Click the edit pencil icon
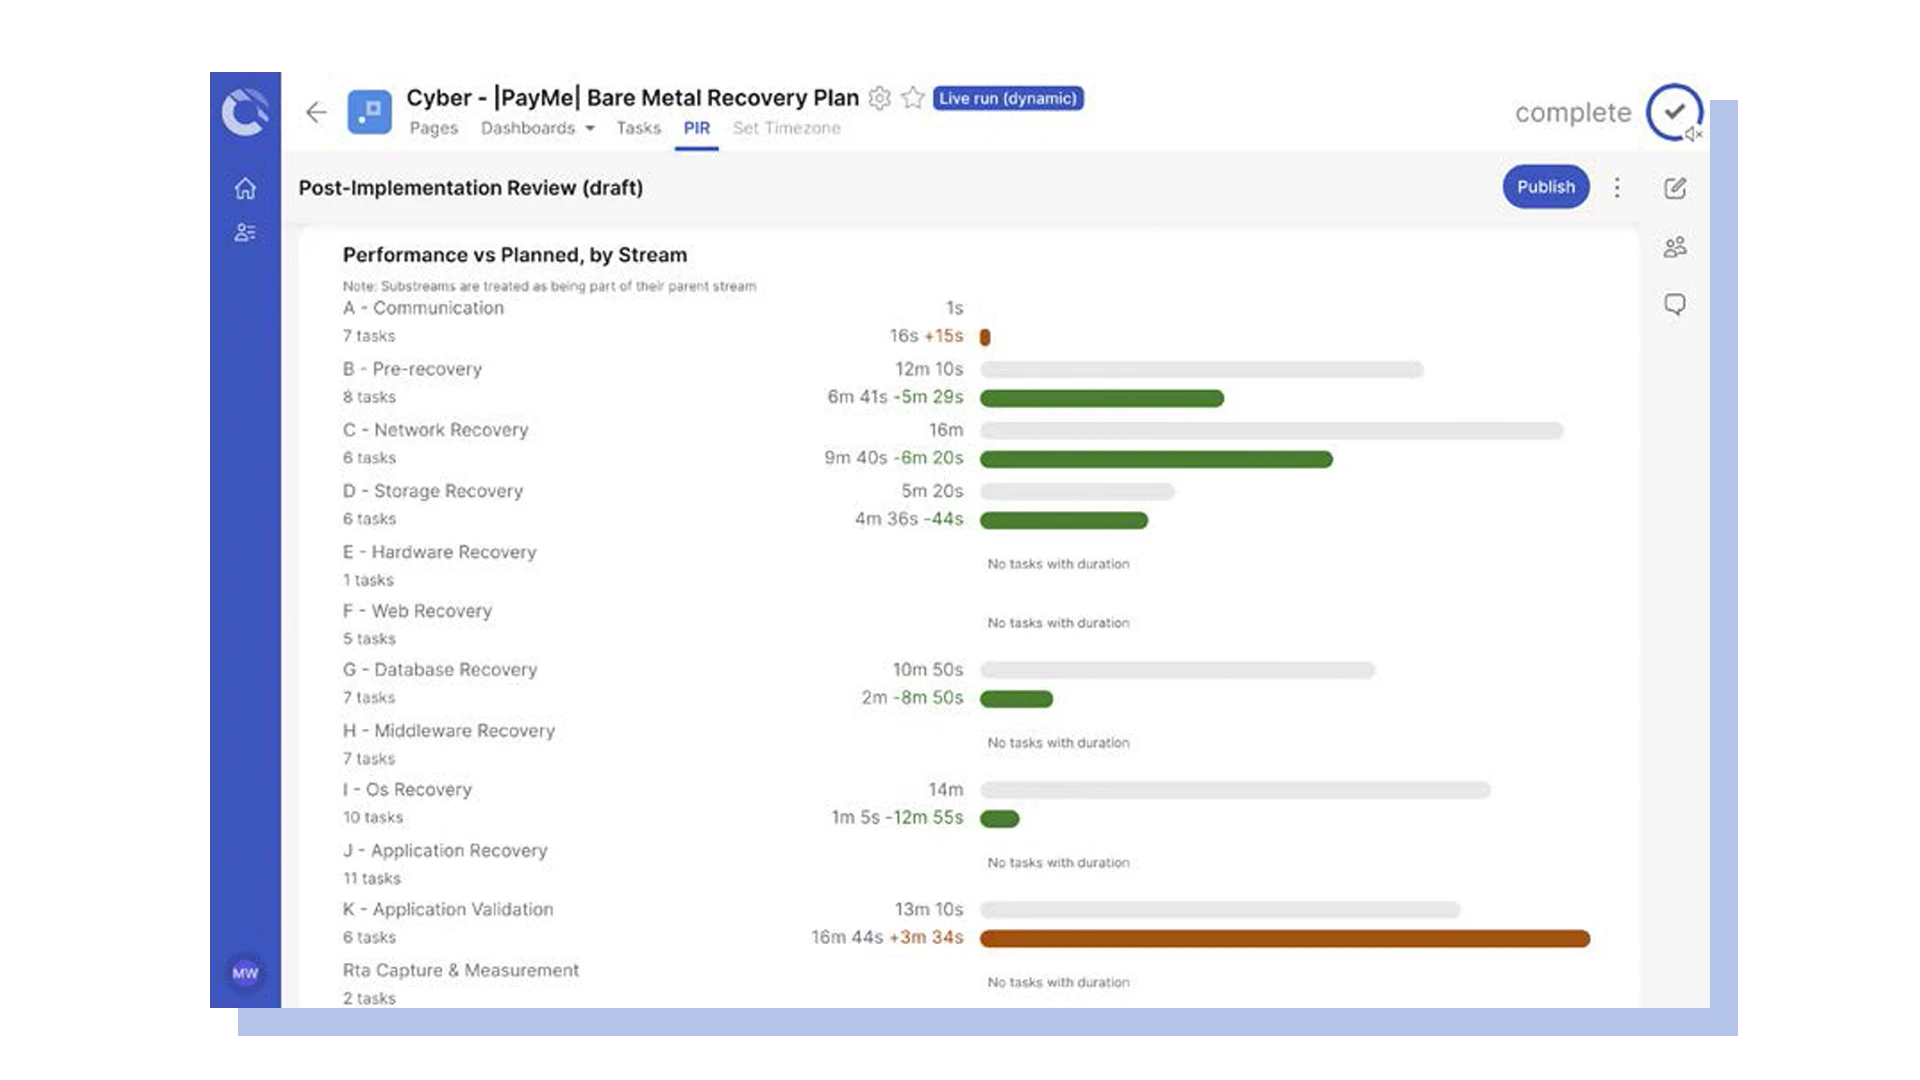1920x1080 pixels. (1675, 188)
